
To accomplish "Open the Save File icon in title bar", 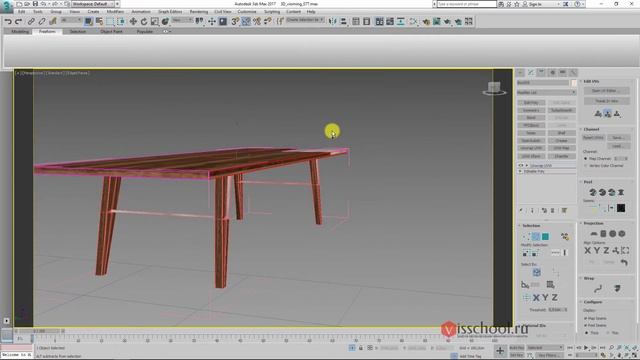I will point(36,4).
